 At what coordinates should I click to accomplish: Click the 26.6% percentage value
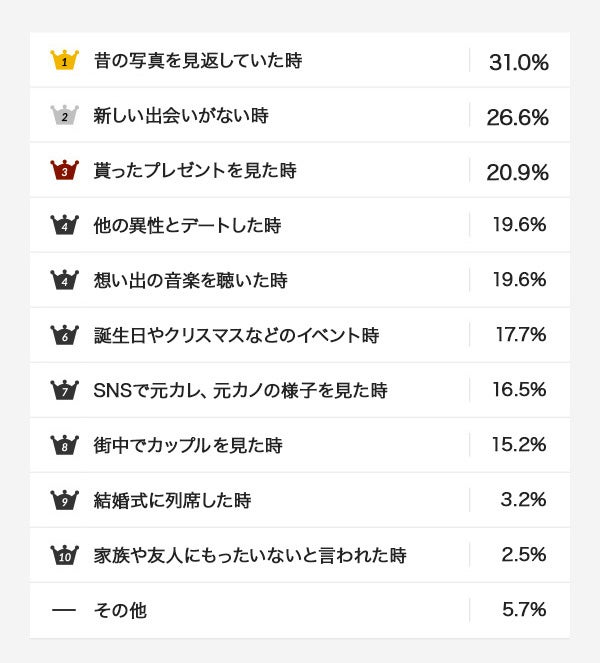click(x=518, y=117)
